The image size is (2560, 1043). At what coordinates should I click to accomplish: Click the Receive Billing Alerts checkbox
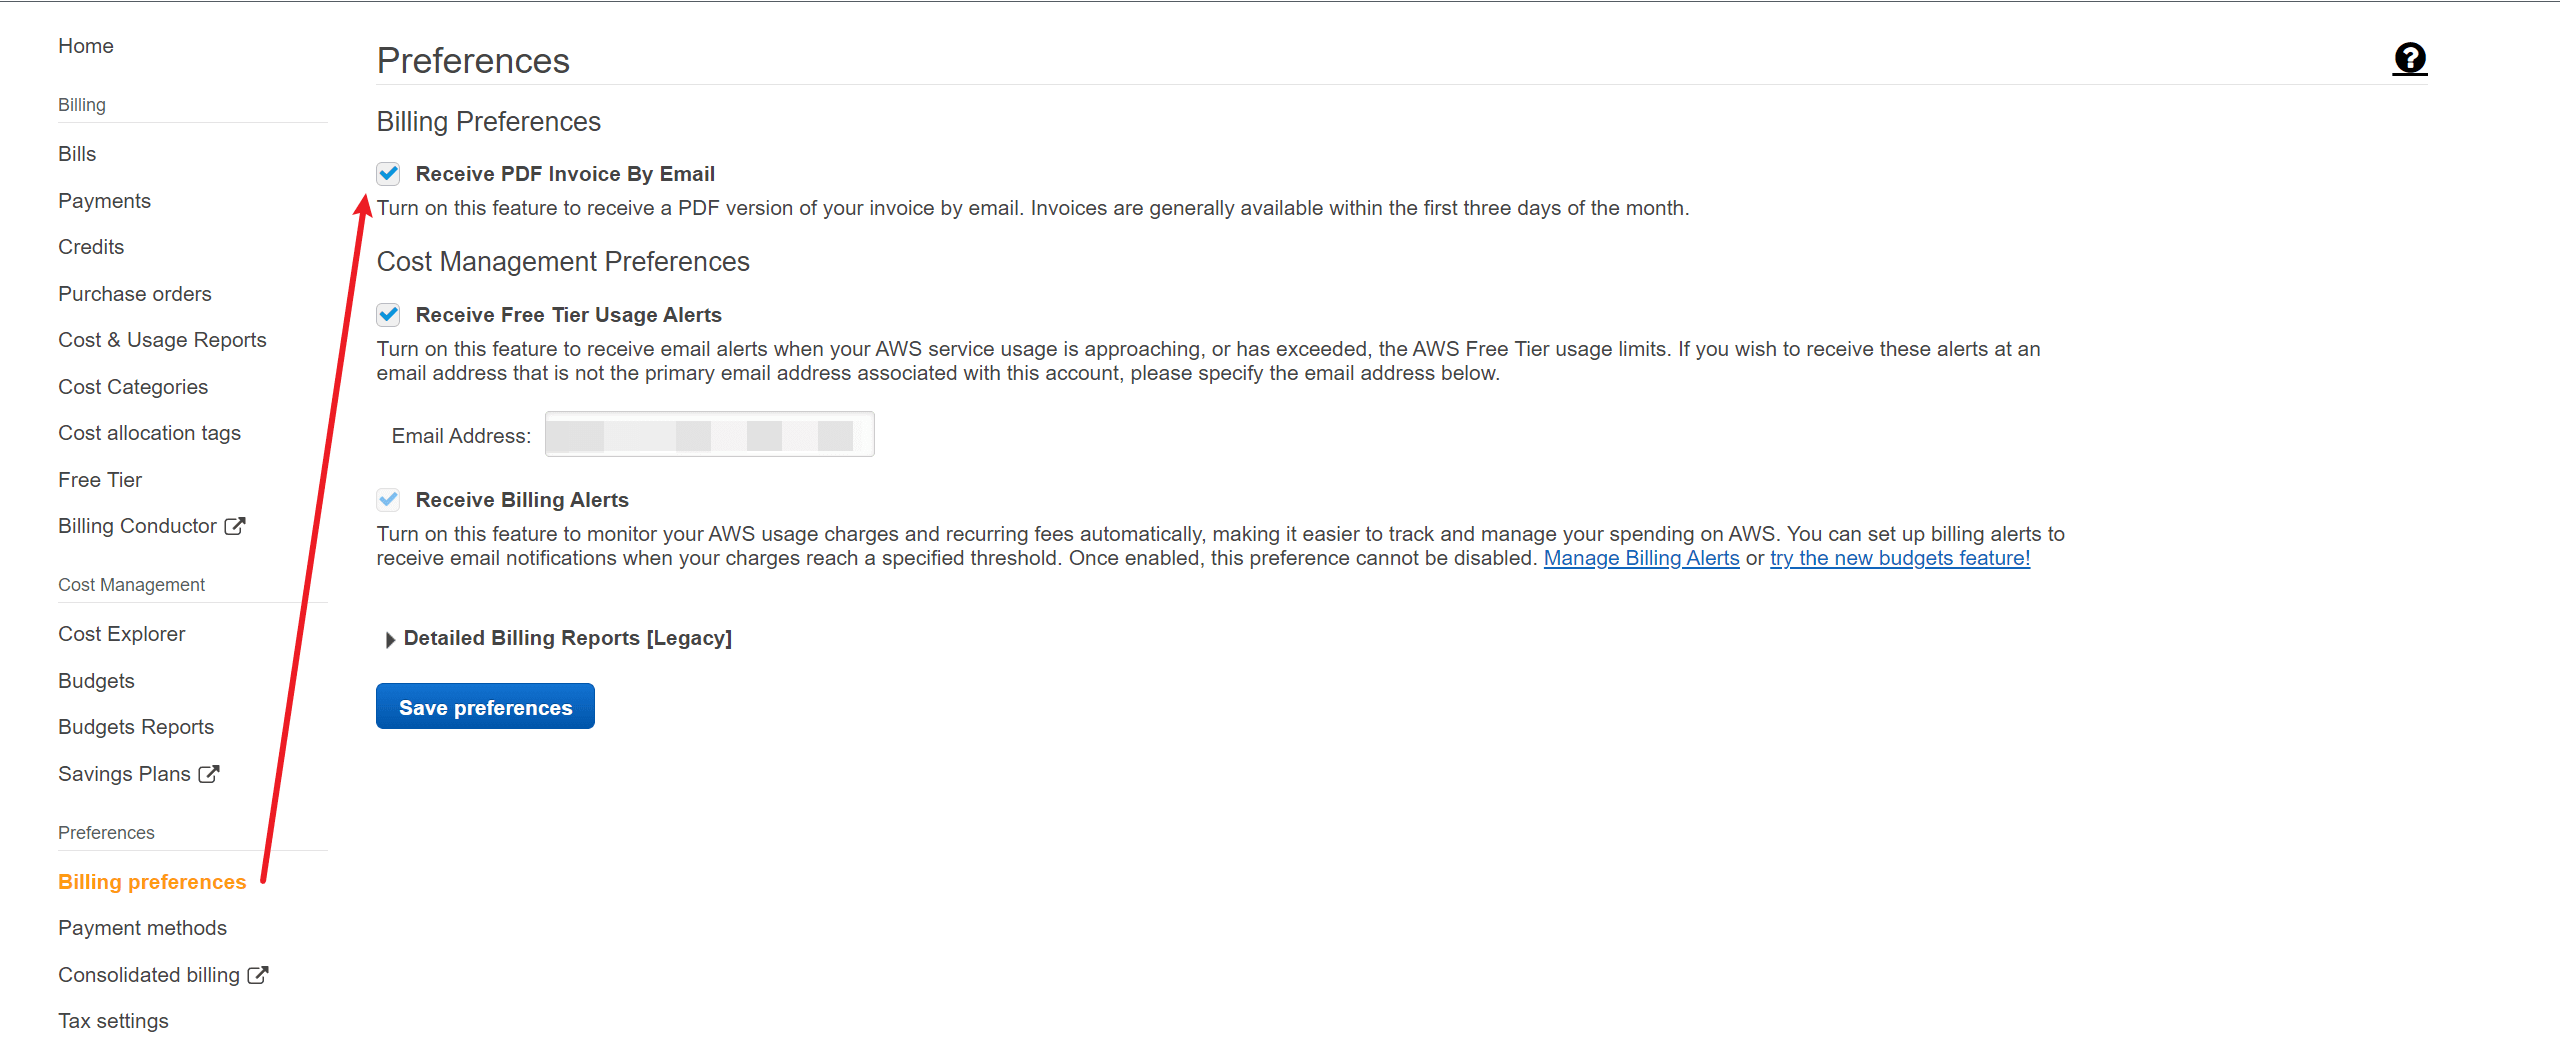coord(389,500)
